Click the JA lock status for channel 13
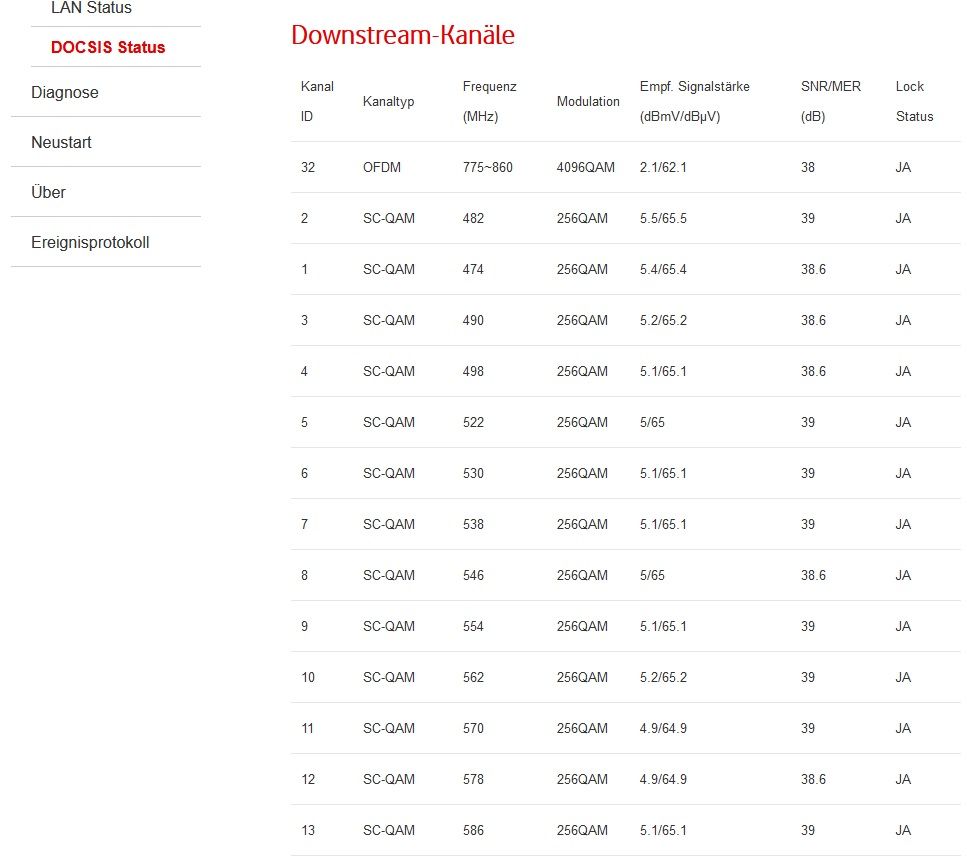The height and width of the screenshot is (858, 967). click(903, 830)
